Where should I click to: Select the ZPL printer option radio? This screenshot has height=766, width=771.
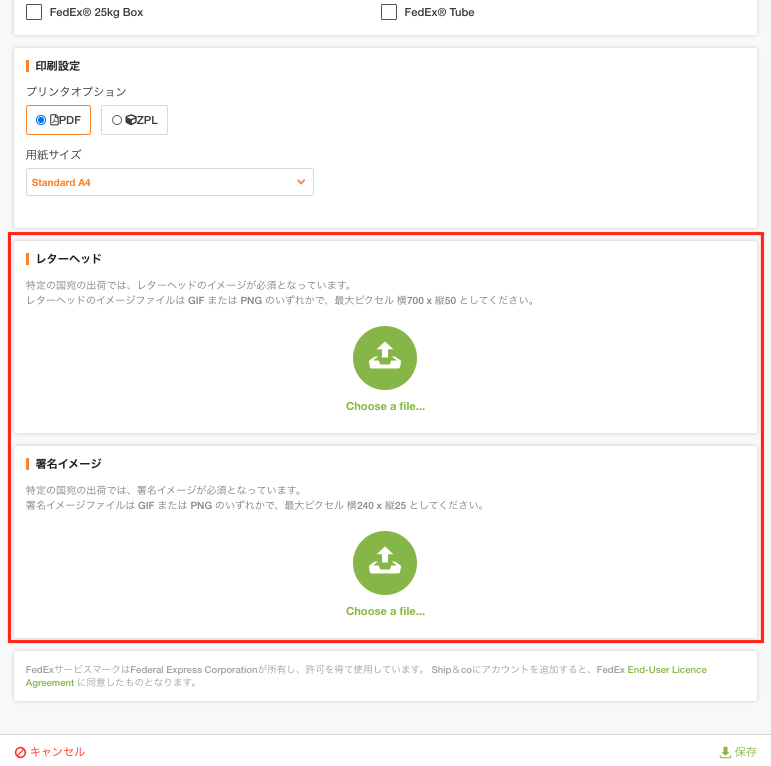(117, 120)
